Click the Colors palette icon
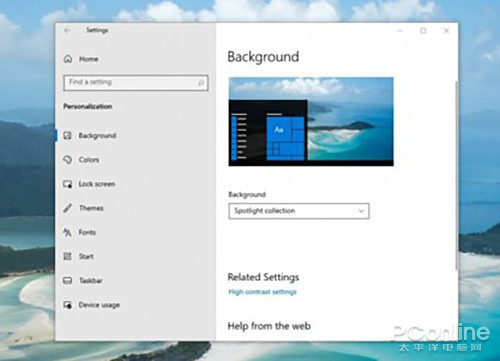 coord(68,160)
